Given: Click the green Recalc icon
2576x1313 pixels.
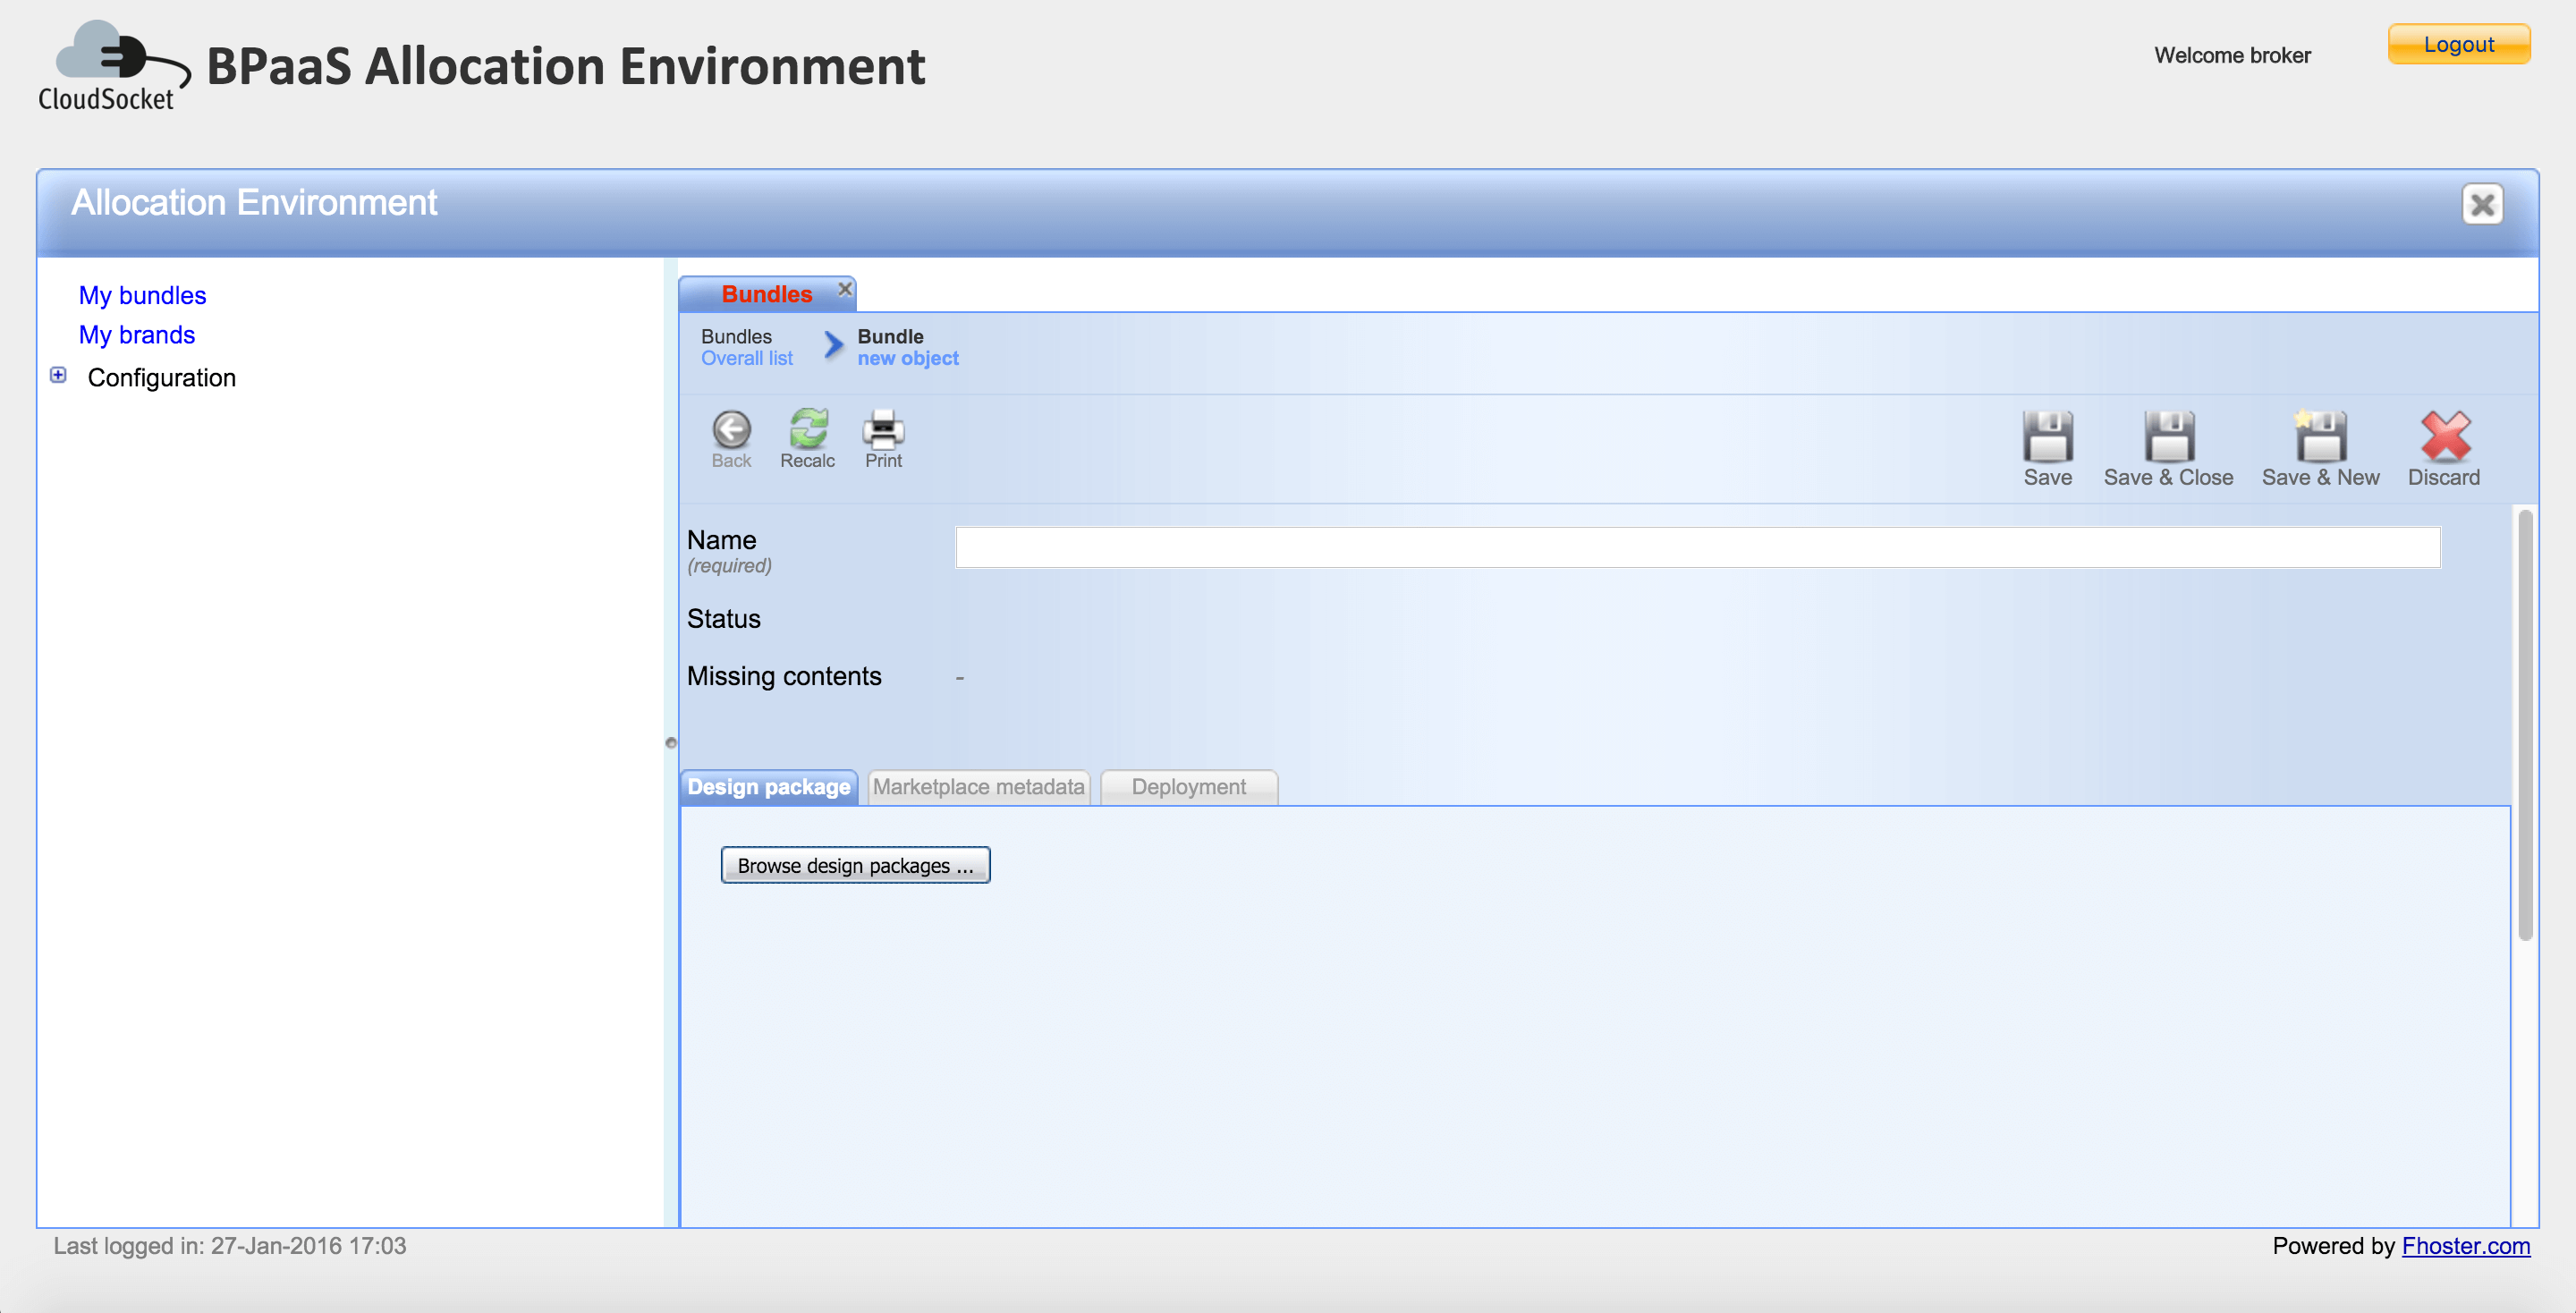Looking at the screenshot, I should pyautogui.click(x=808, y=430).
